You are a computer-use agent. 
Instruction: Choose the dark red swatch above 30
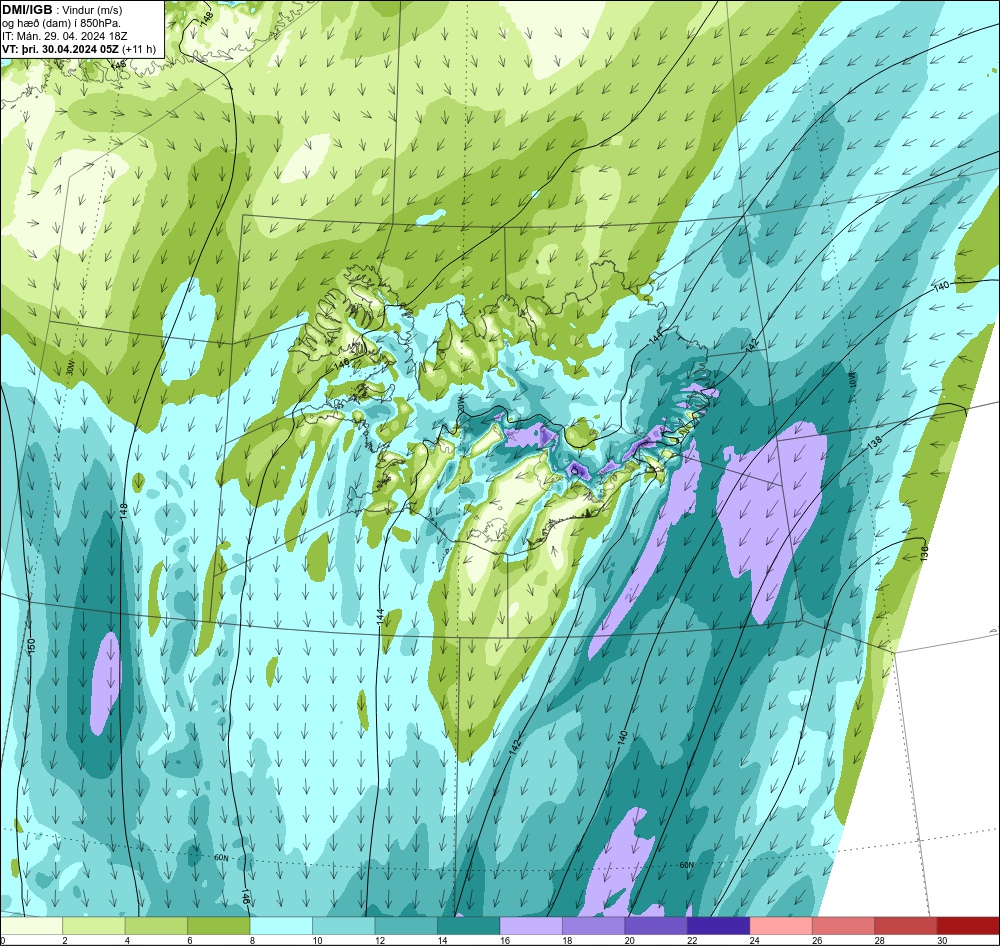tap(969, 925)
